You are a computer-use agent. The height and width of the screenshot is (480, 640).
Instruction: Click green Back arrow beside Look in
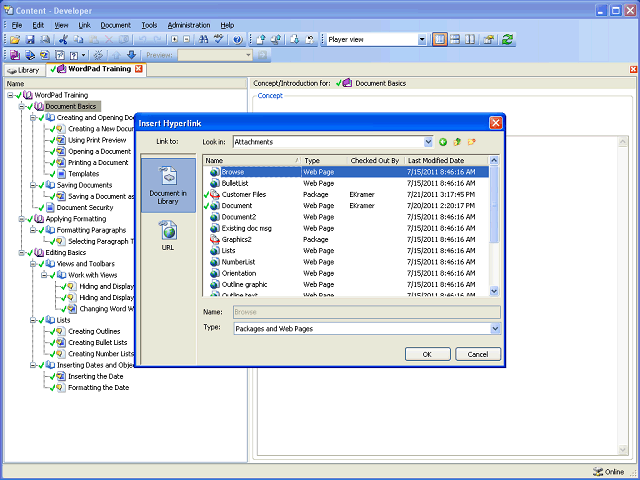443,142
